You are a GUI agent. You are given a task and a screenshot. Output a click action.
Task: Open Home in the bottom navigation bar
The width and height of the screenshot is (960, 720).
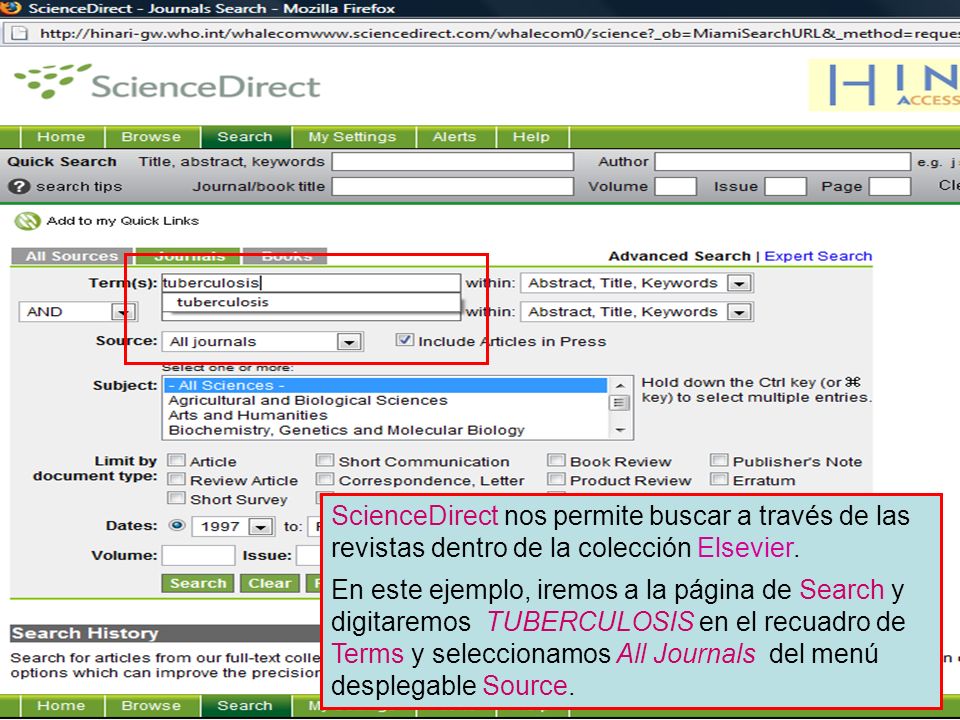point(61,705)
